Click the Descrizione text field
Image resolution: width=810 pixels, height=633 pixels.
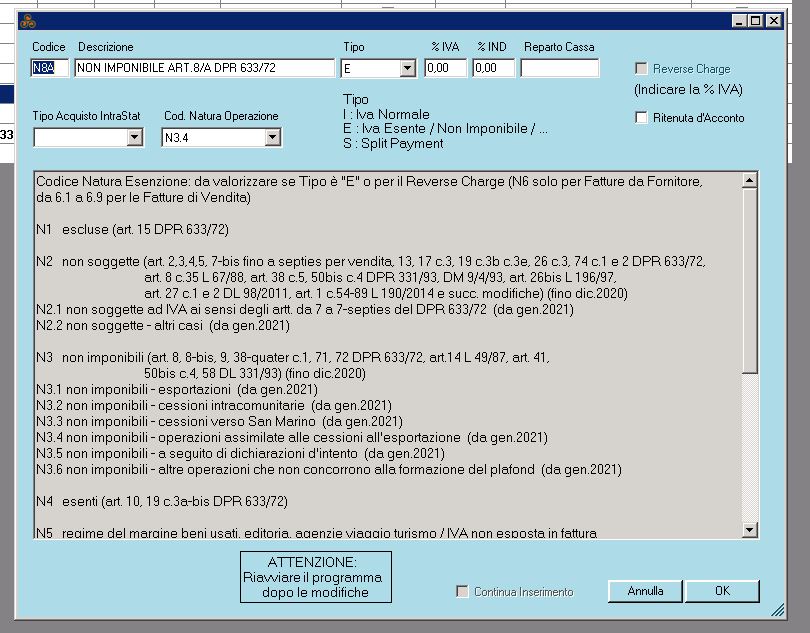[x=205, y=69]
